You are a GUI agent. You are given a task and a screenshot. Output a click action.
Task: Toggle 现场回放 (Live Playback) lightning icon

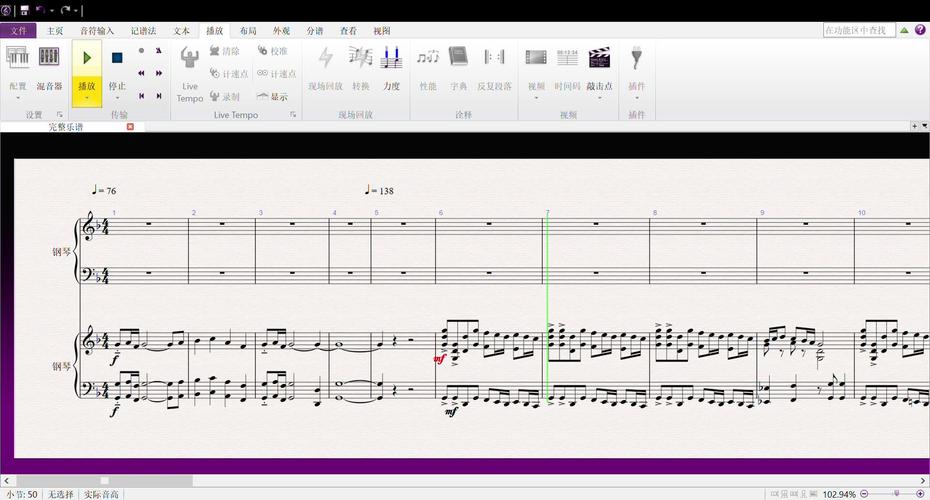(x=325, y=58)
